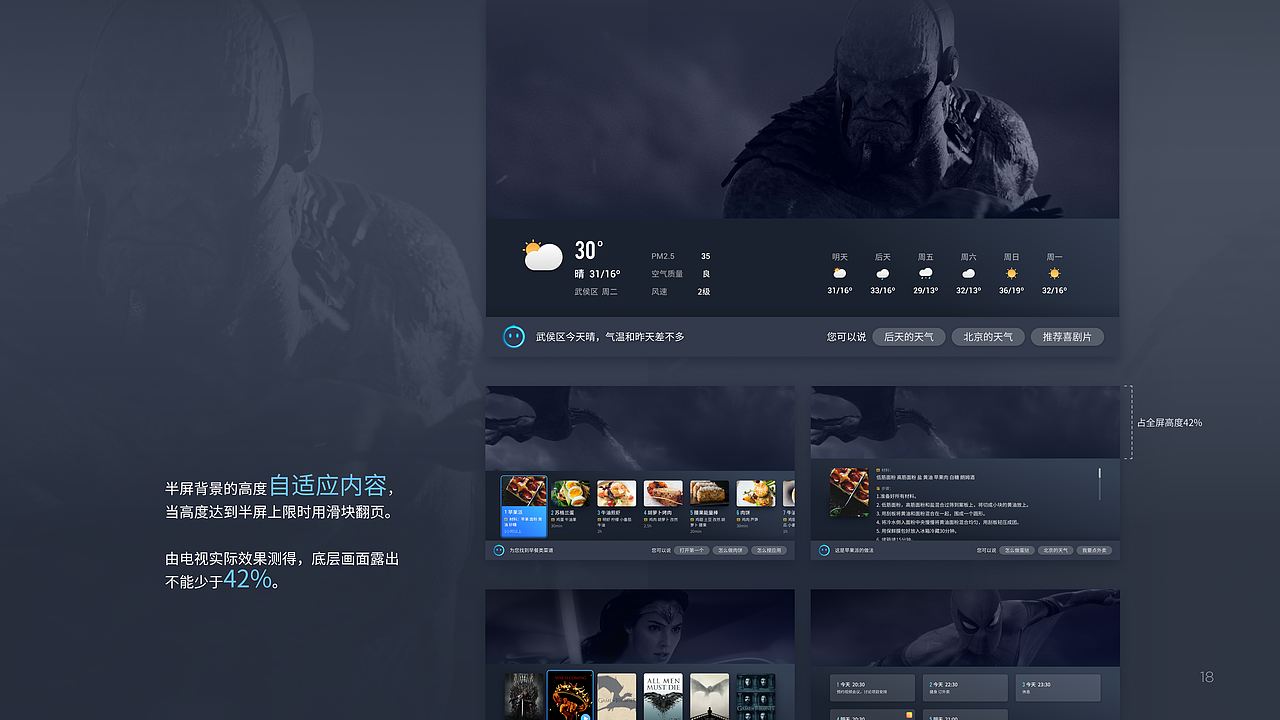Click the 周六 forecast cloud icon
This screenshot has width=1280, height=720.
click(x=968, y=273)
